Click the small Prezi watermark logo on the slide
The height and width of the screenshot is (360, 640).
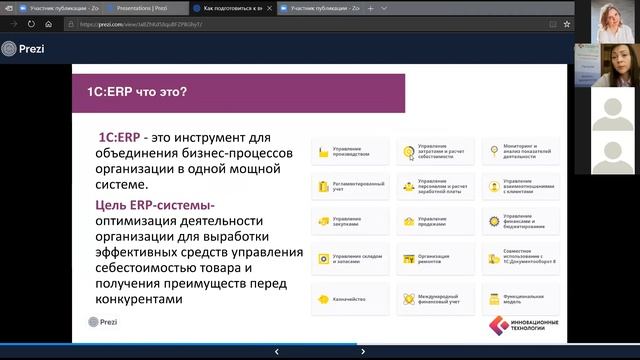pos(103,322)
